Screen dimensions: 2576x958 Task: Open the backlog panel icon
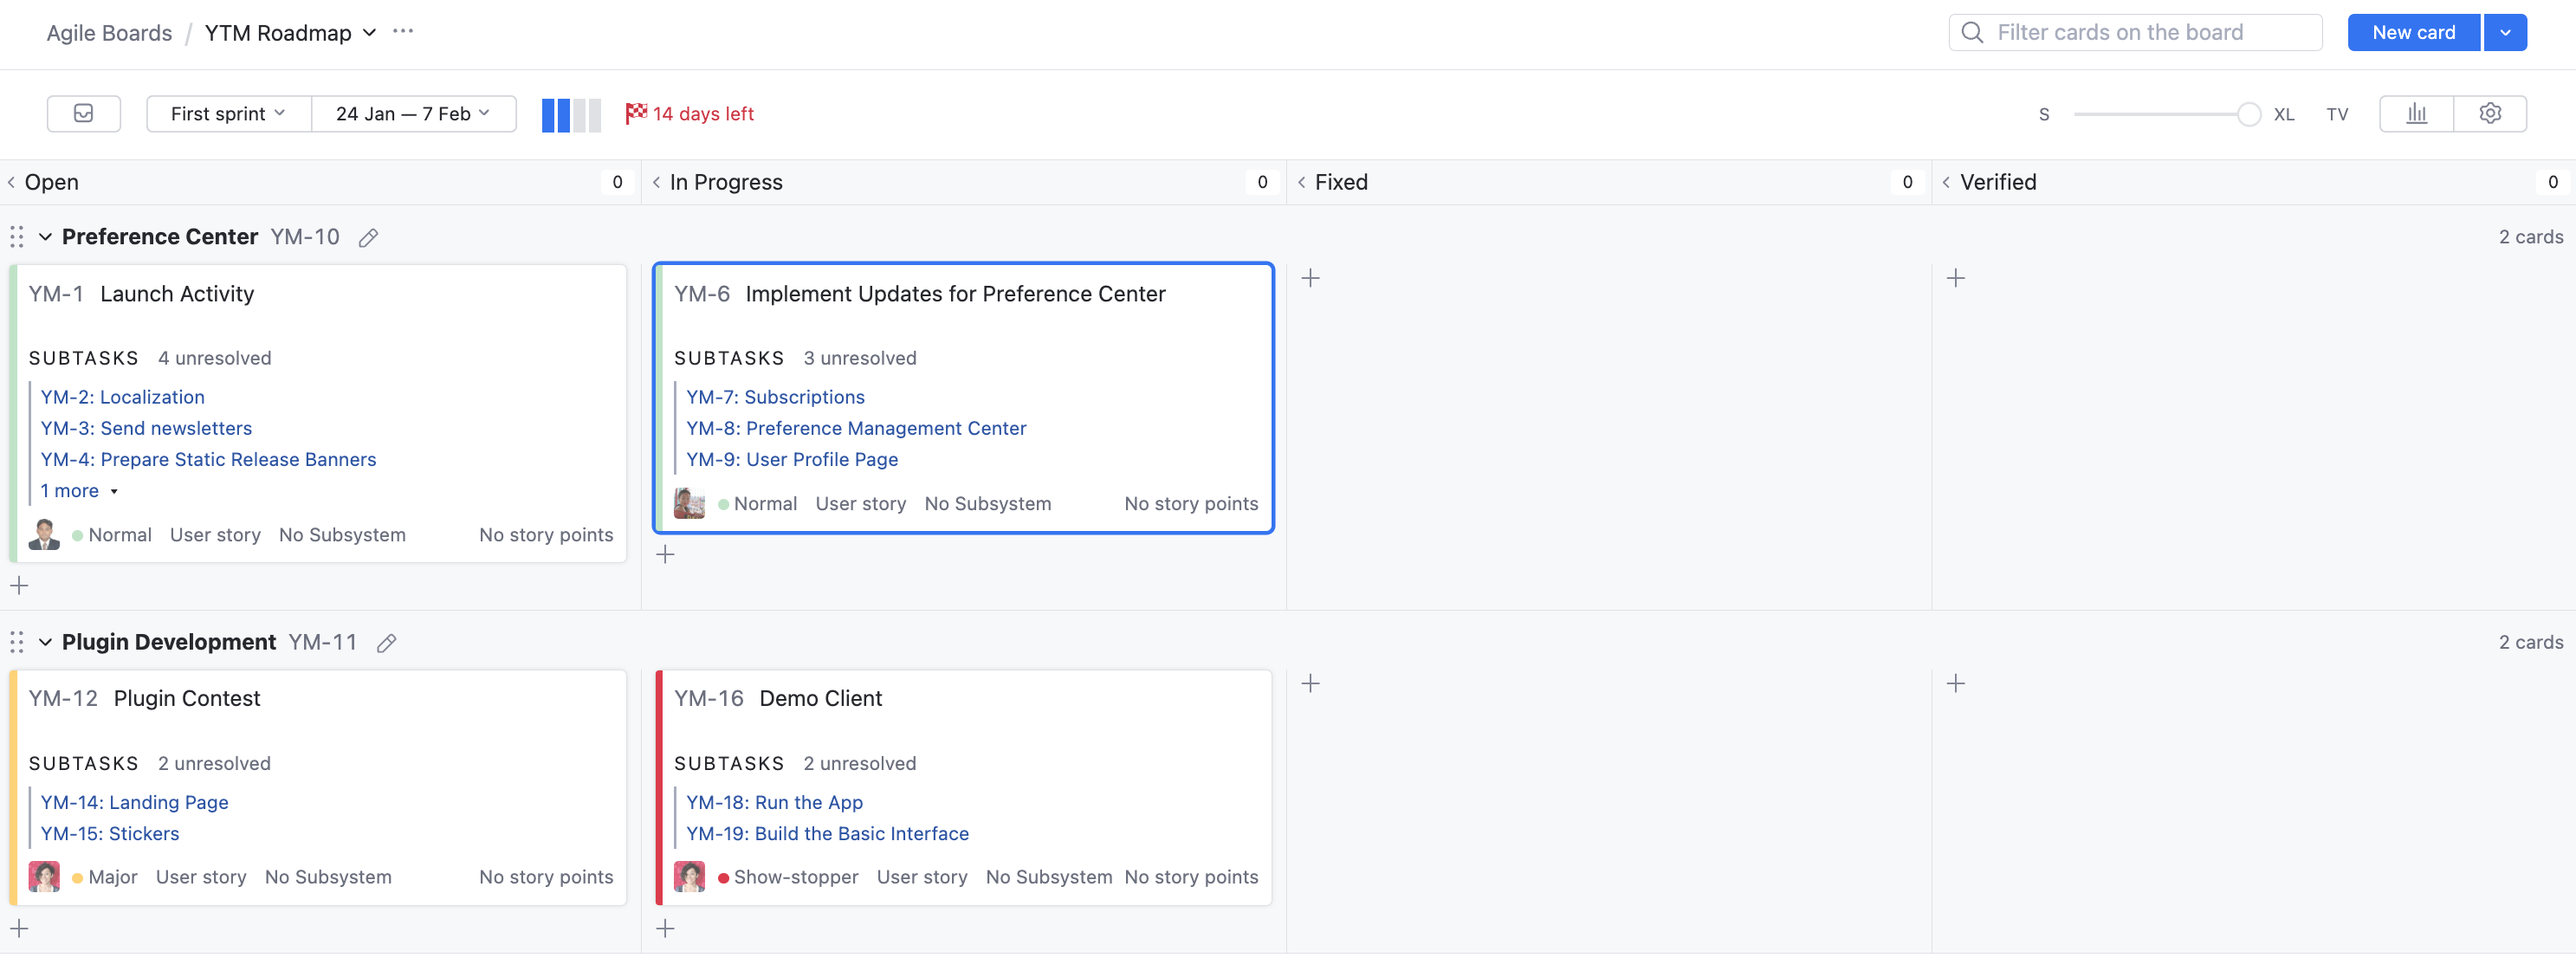click(83, 113)
